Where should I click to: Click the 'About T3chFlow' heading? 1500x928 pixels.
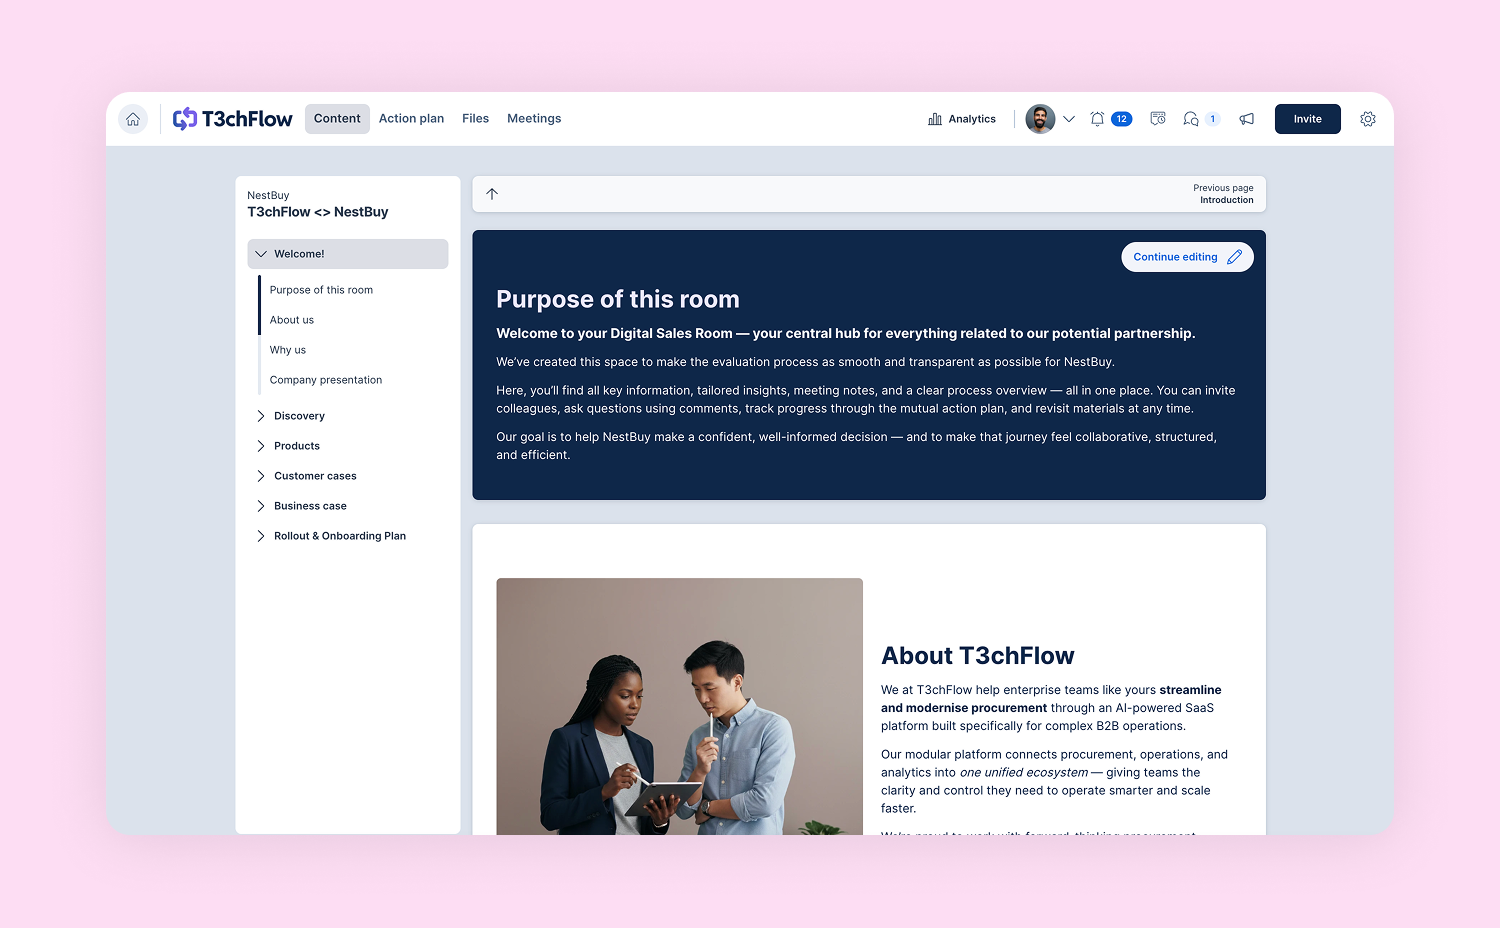coord(978,656)
